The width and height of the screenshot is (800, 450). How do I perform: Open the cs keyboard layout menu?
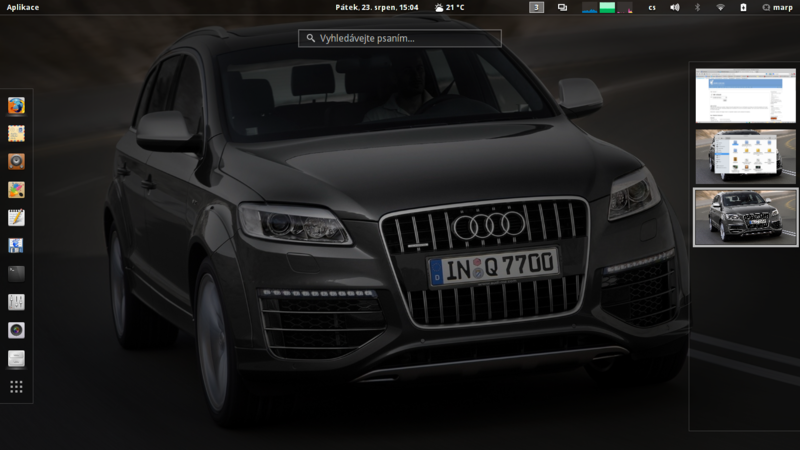[x=652, y=7]
